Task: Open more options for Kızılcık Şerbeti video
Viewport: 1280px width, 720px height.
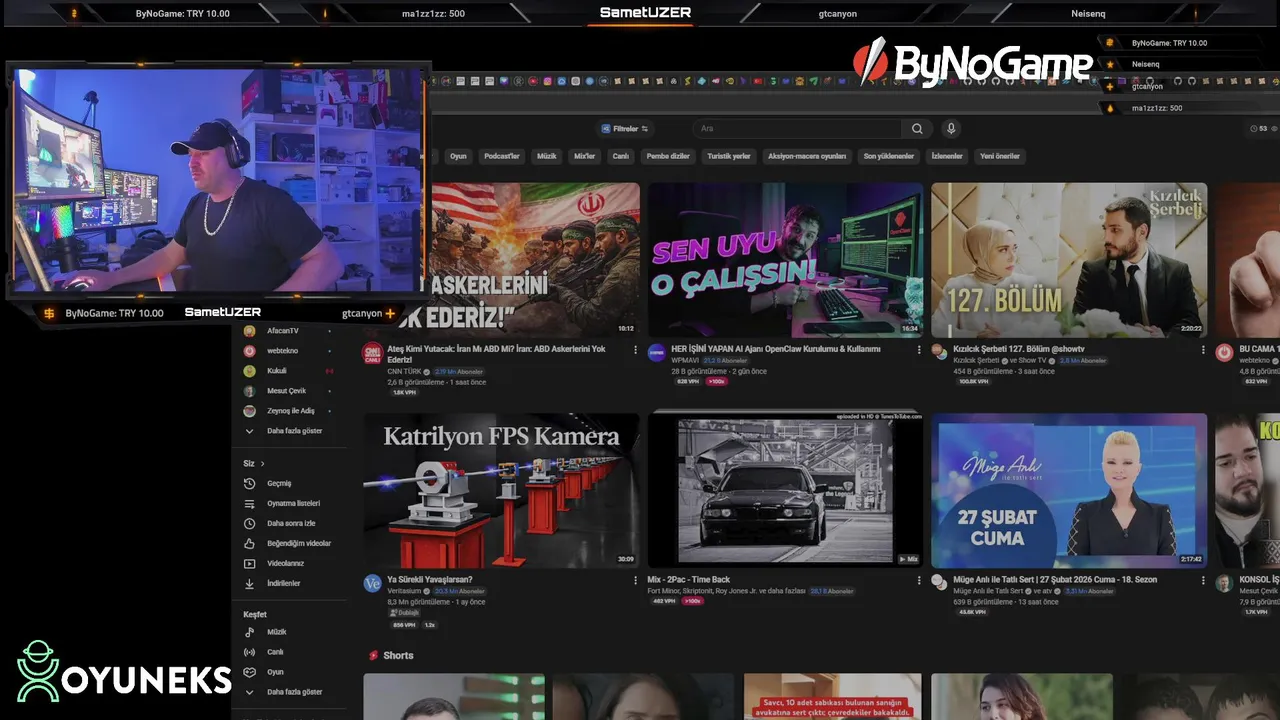Action: tap(1203, 350)
